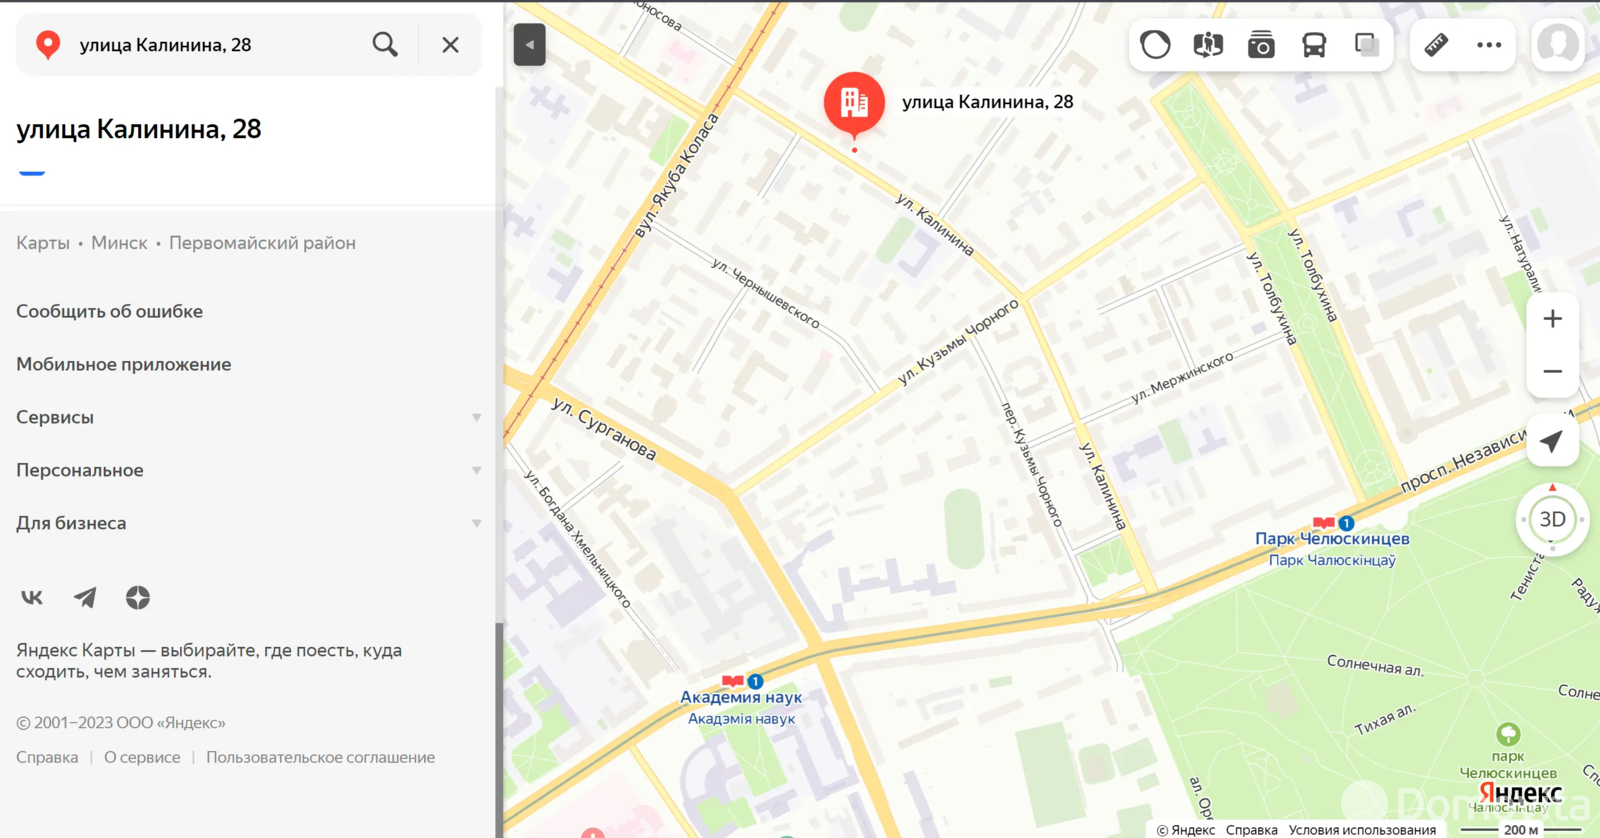
Task: Open the three-dots more menu
Action: pos(1489,45)
